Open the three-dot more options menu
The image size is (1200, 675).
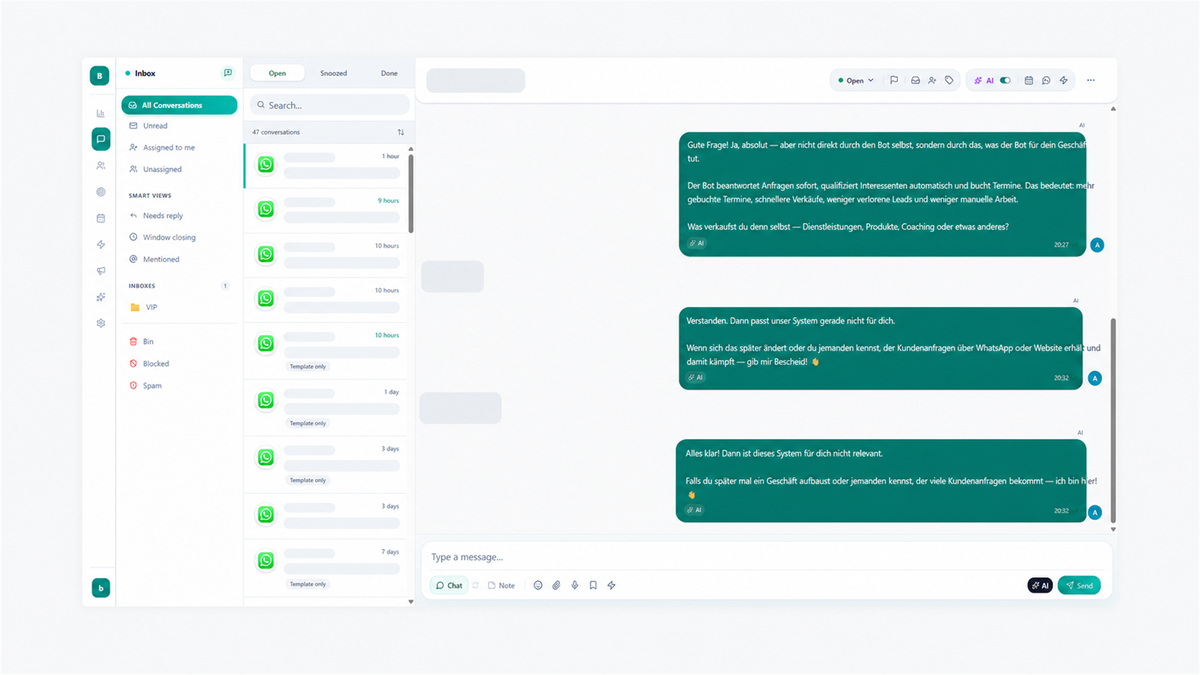click(x=1091, y=80)
